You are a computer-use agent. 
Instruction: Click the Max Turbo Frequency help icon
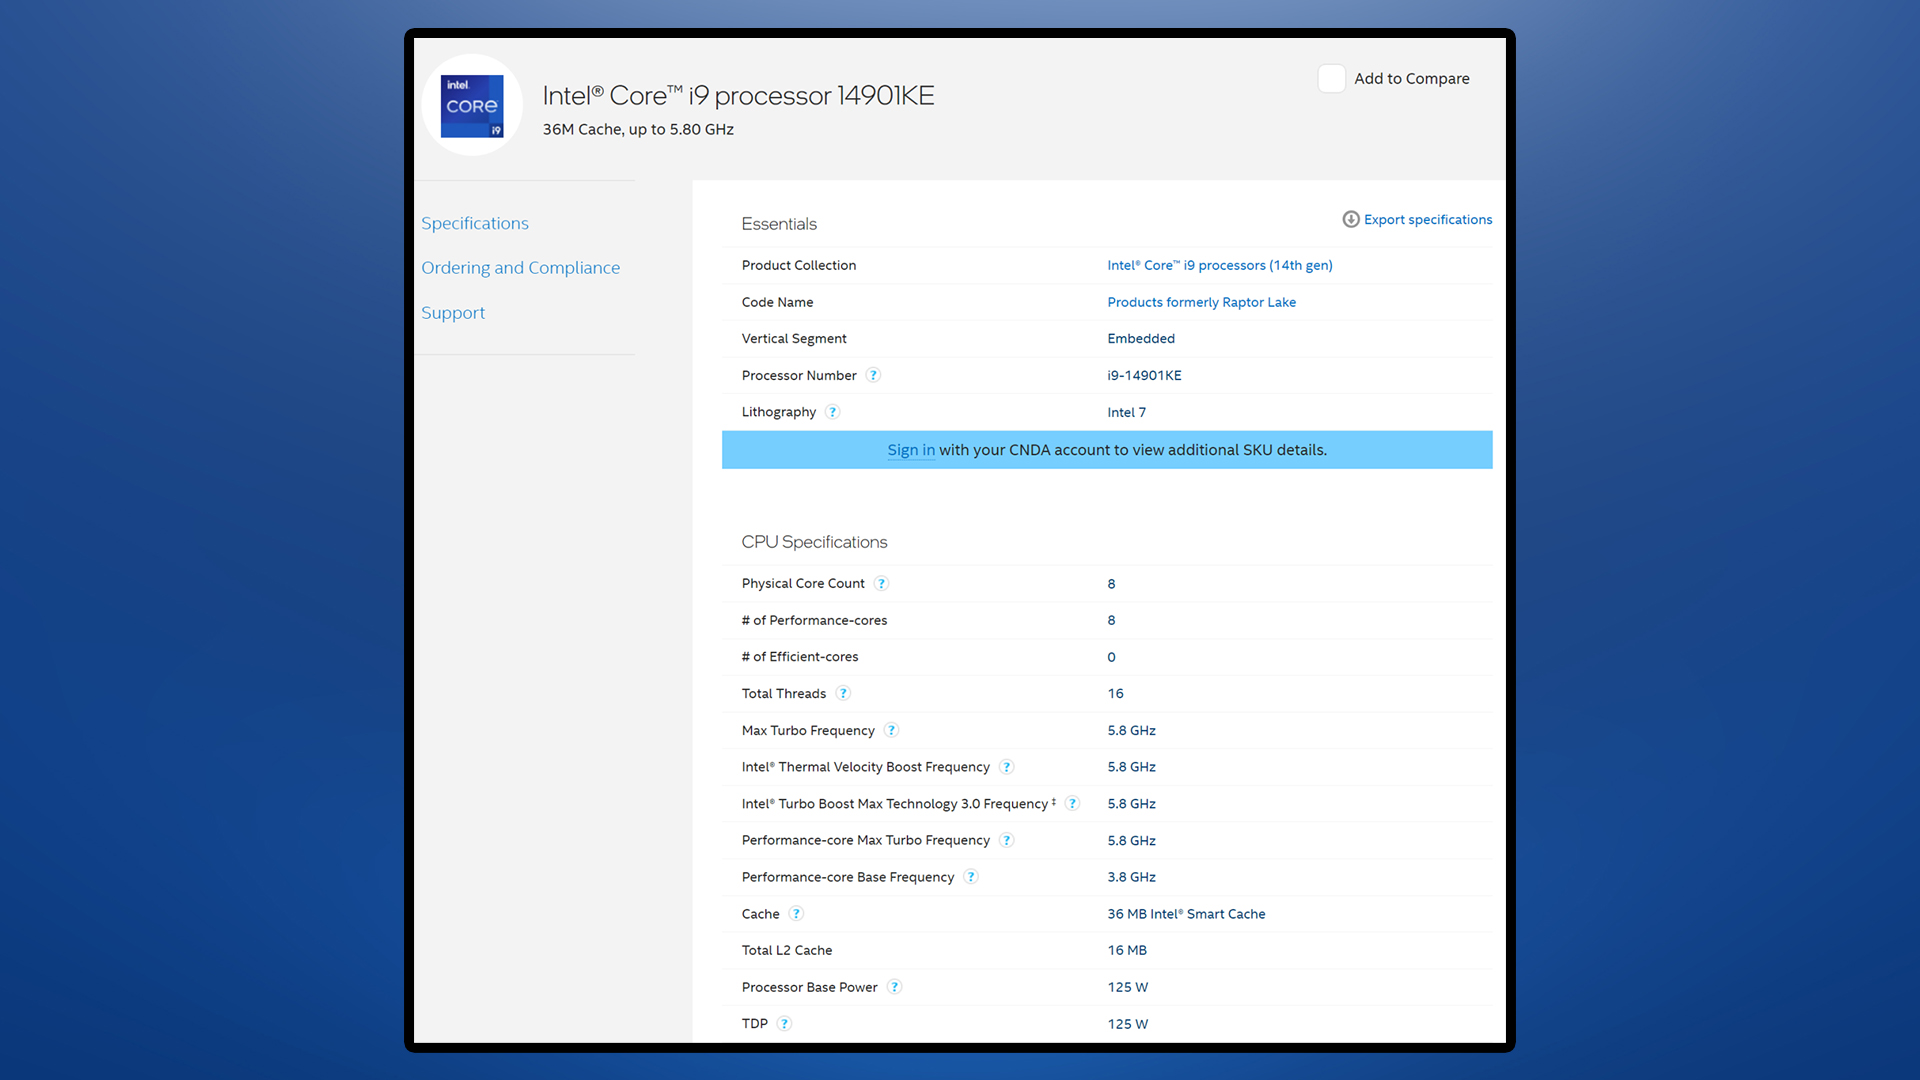893,729
